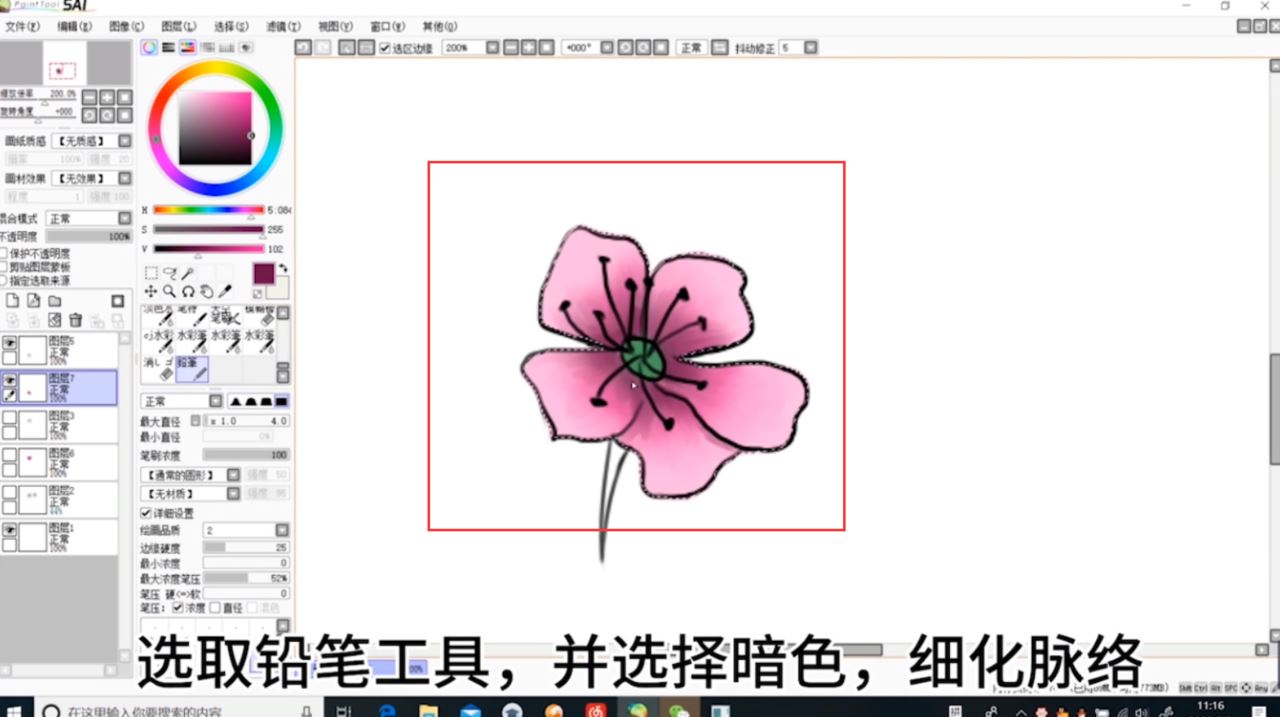Show the color mixer panel icon
Screen dimensions: 1280x717
pos(207,47)
